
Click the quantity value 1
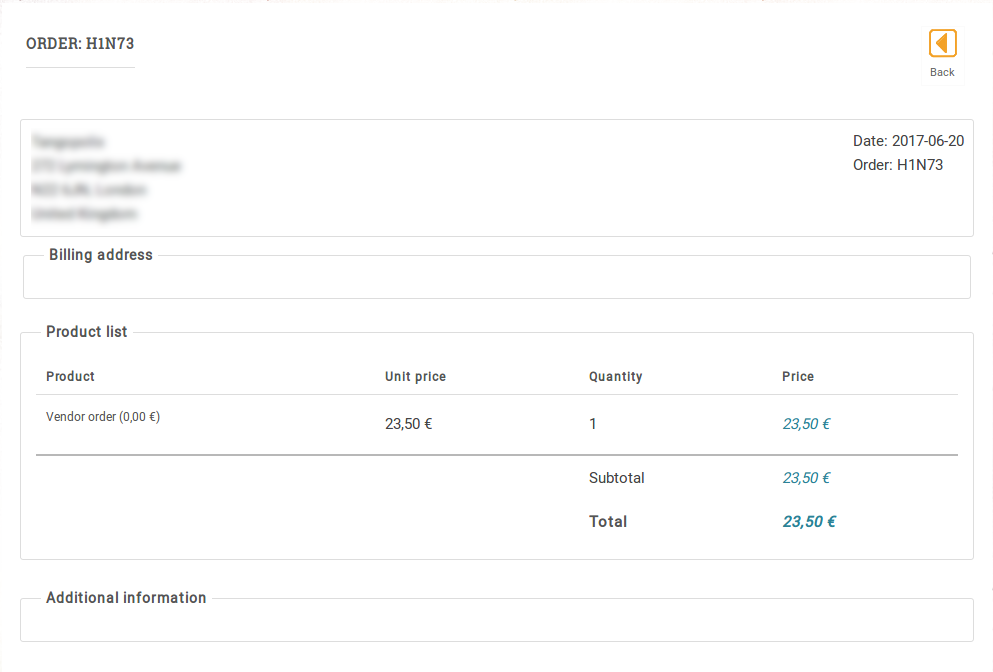point(593,424)
